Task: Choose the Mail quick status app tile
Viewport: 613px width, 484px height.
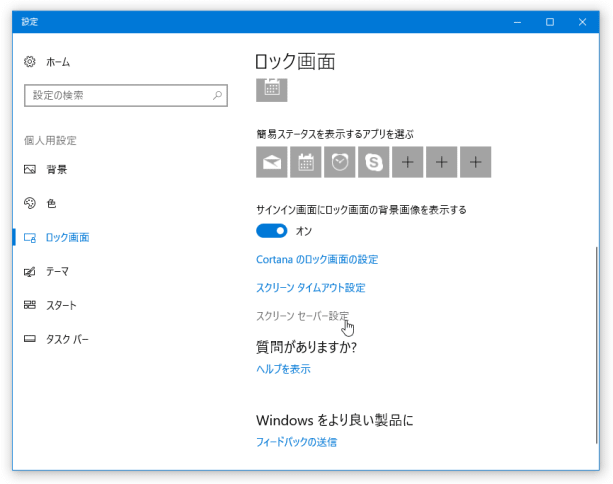Action: point(272,162)
